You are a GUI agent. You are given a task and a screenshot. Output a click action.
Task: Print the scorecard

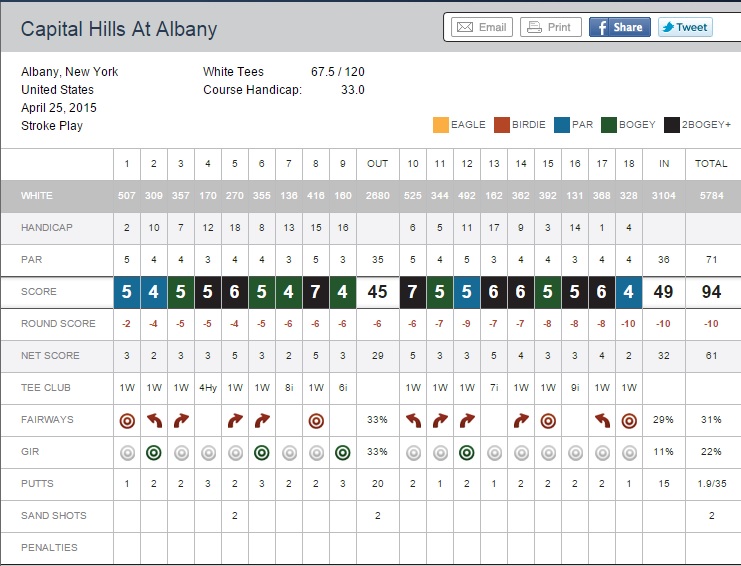pos(548,27)
